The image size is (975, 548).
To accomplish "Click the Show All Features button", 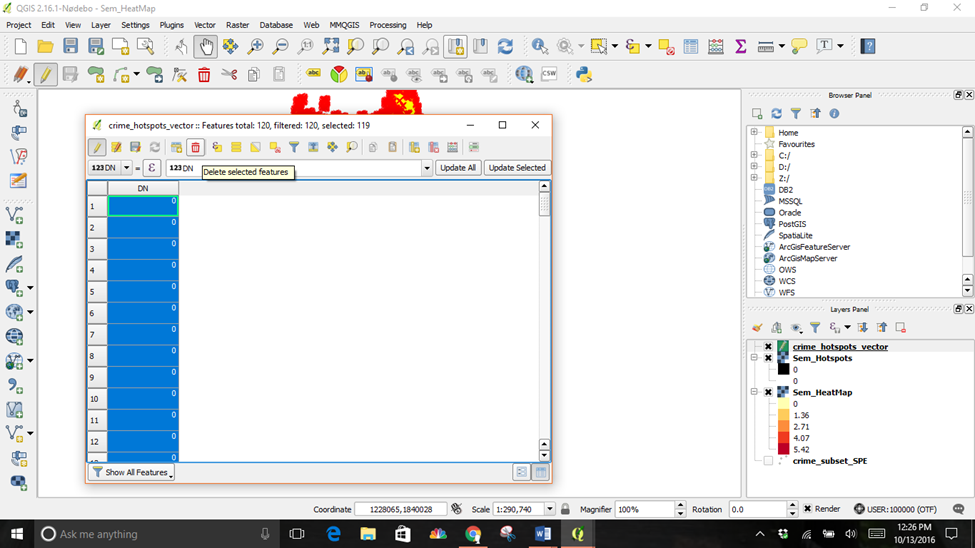I will tap(132, 472).
